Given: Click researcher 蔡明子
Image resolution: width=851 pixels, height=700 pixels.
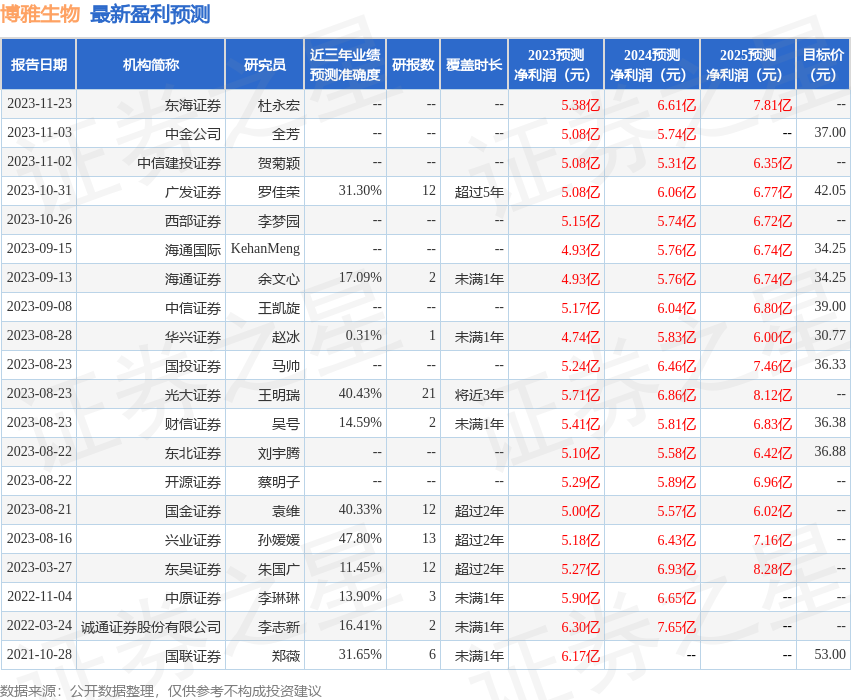Looking at the screenshot, I should tap(278, 482).
